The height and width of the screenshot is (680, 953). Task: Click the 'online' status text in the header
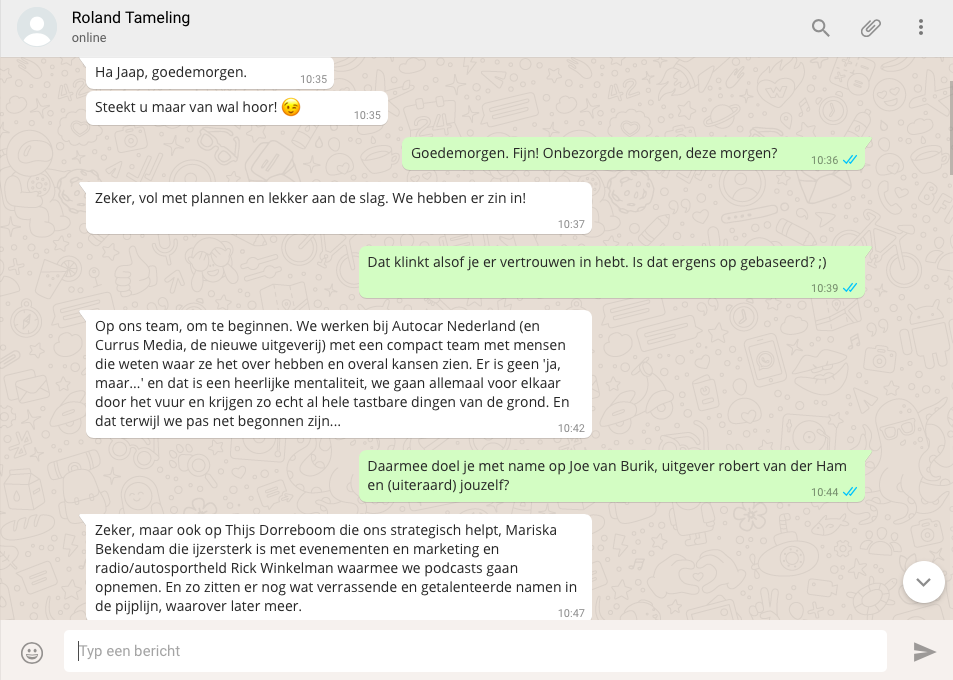tap(89, 38)
